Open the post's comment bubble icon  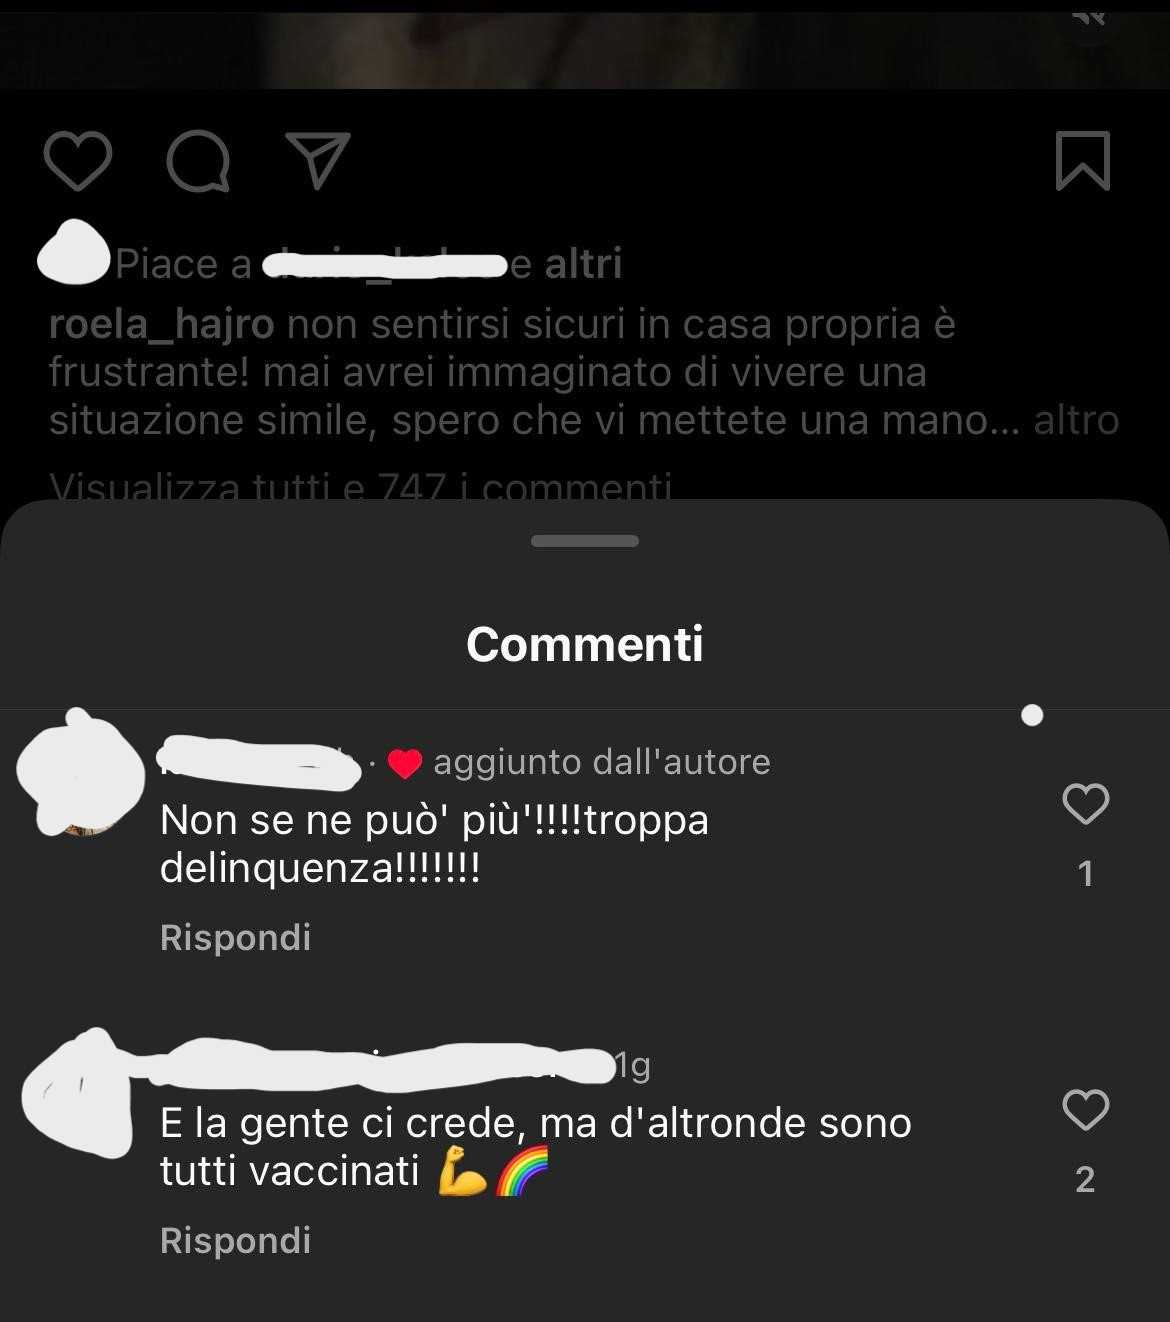tap(198, 161)
